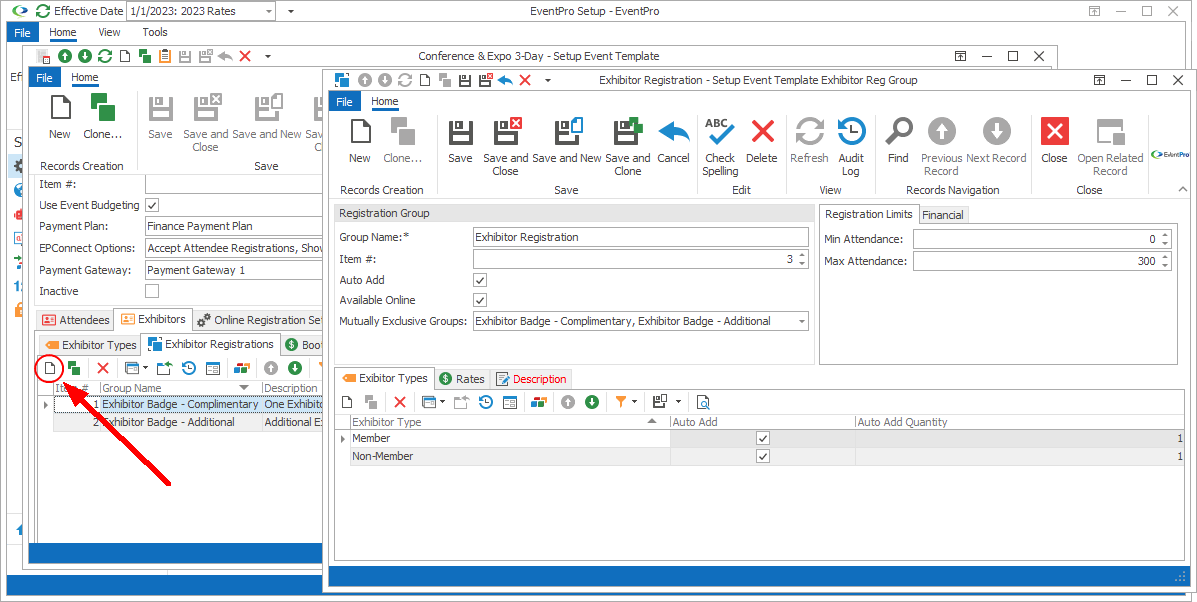This screenshot has width=1197, height=602.
Task: Open Tools menu in EventPro Setup
Action: (x=155, y=32)
